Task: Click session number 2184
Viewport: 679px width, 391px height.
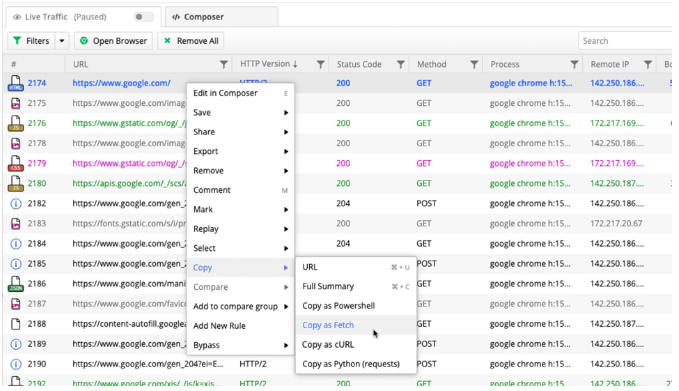Action: point(37,244)
